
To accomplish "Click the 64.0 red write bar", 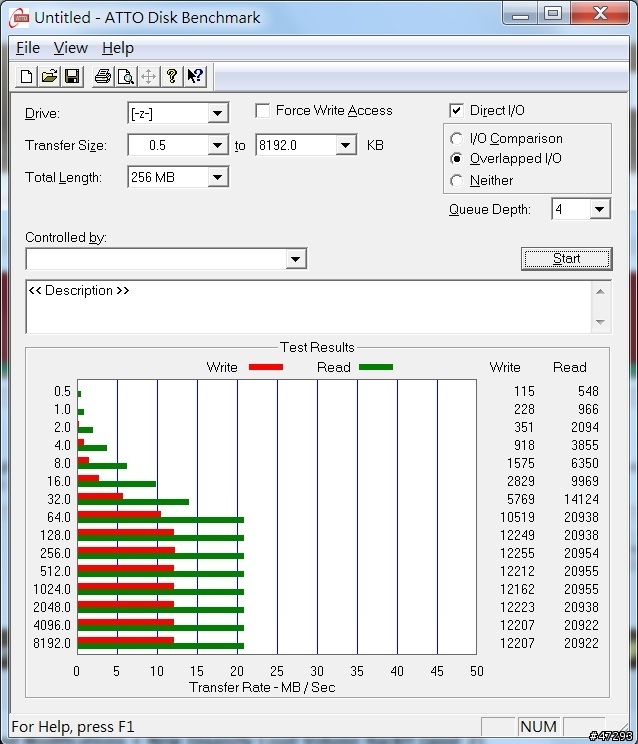I will (119, 514).
